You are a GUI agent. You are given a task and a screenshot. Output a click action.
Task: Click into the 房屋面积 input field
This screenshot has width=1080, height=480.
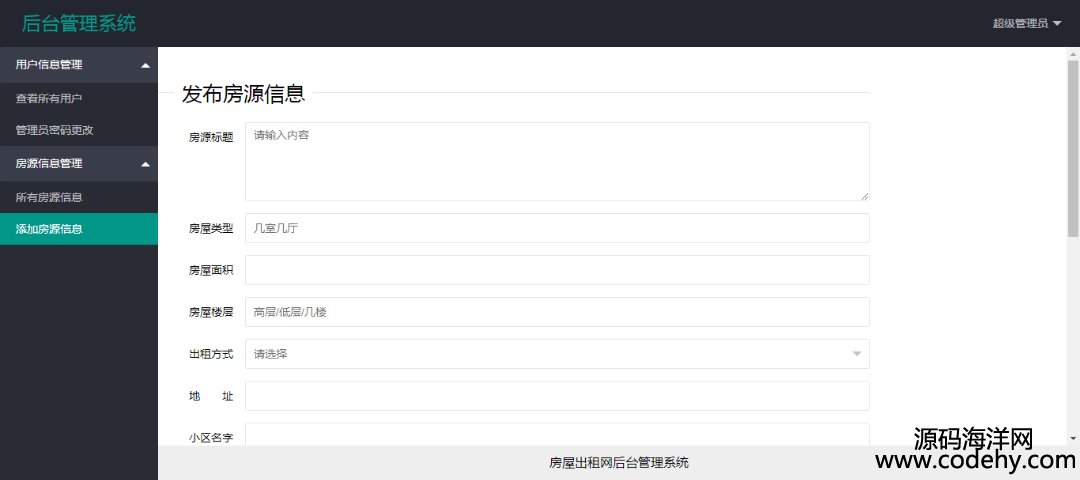pos(557,270)
